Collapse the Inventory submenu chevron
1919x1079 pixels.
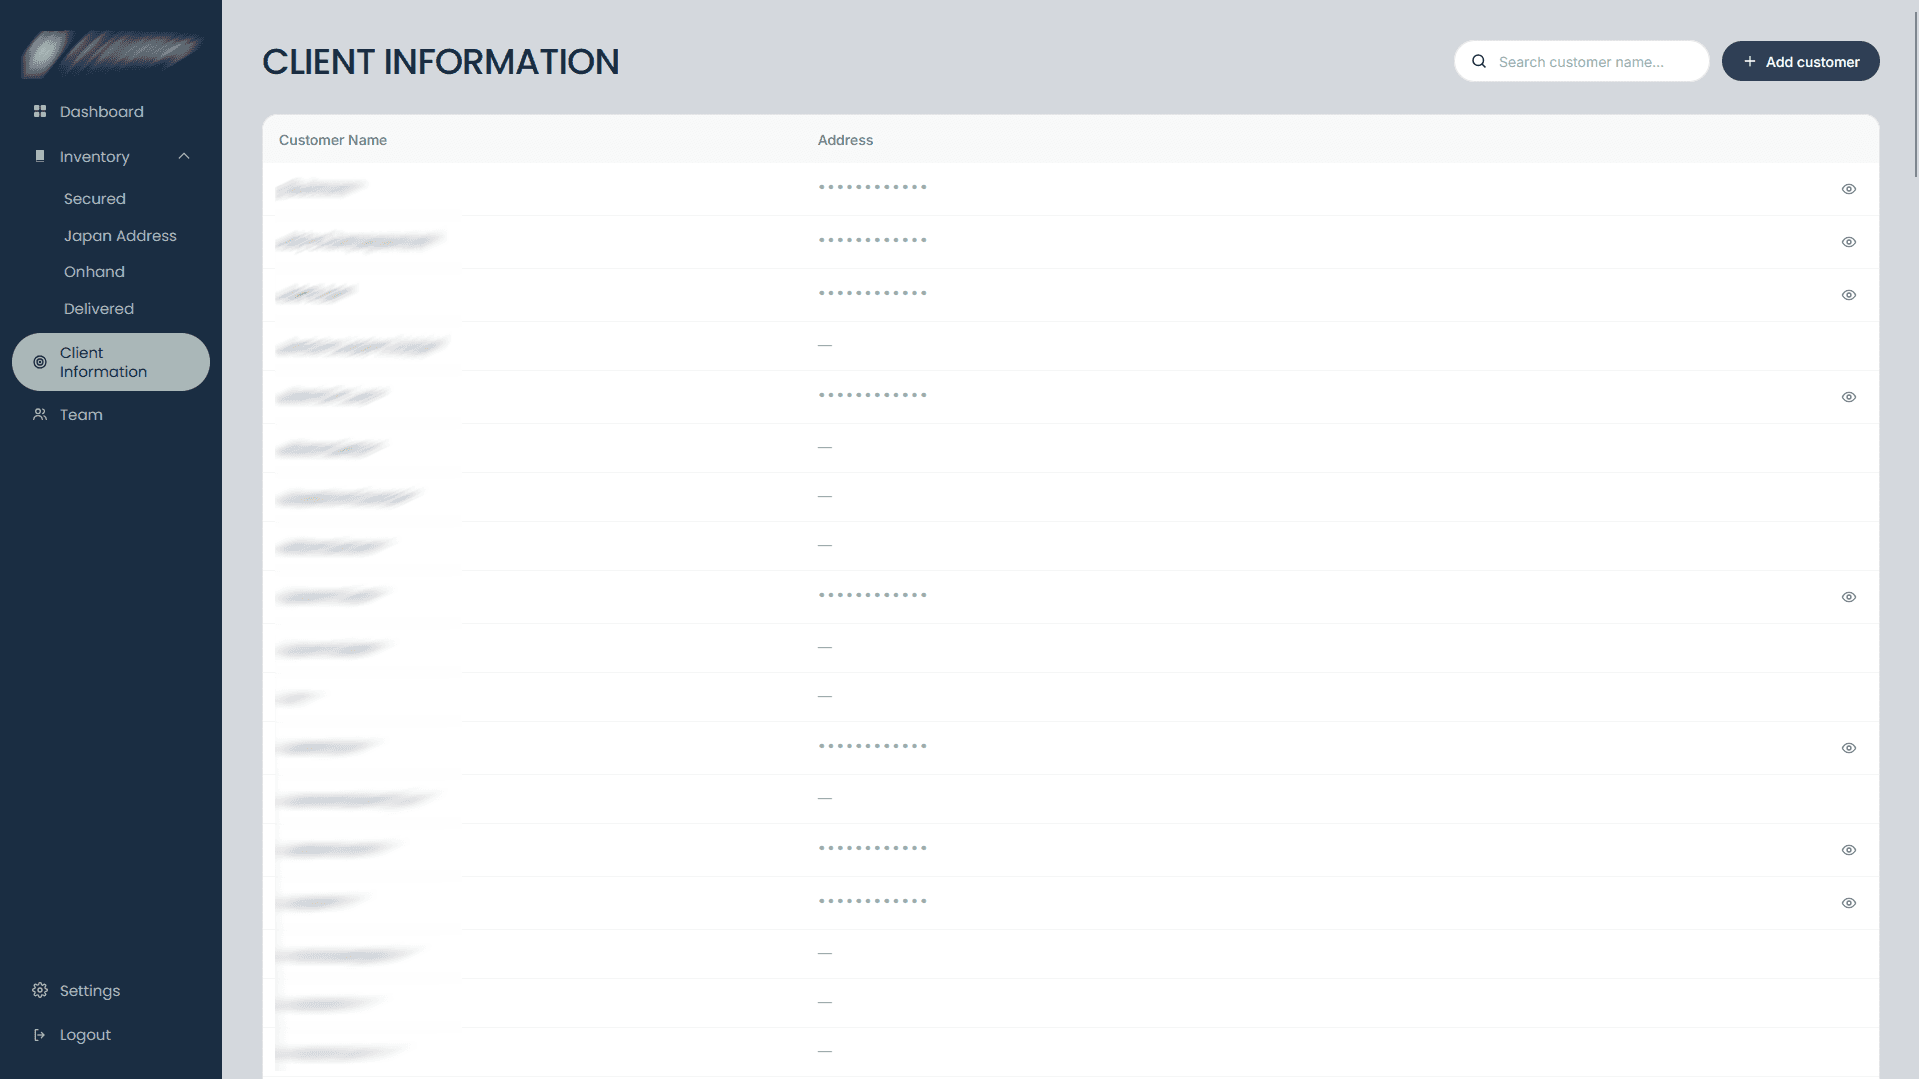pyautogui.click(x=184, y=156)
